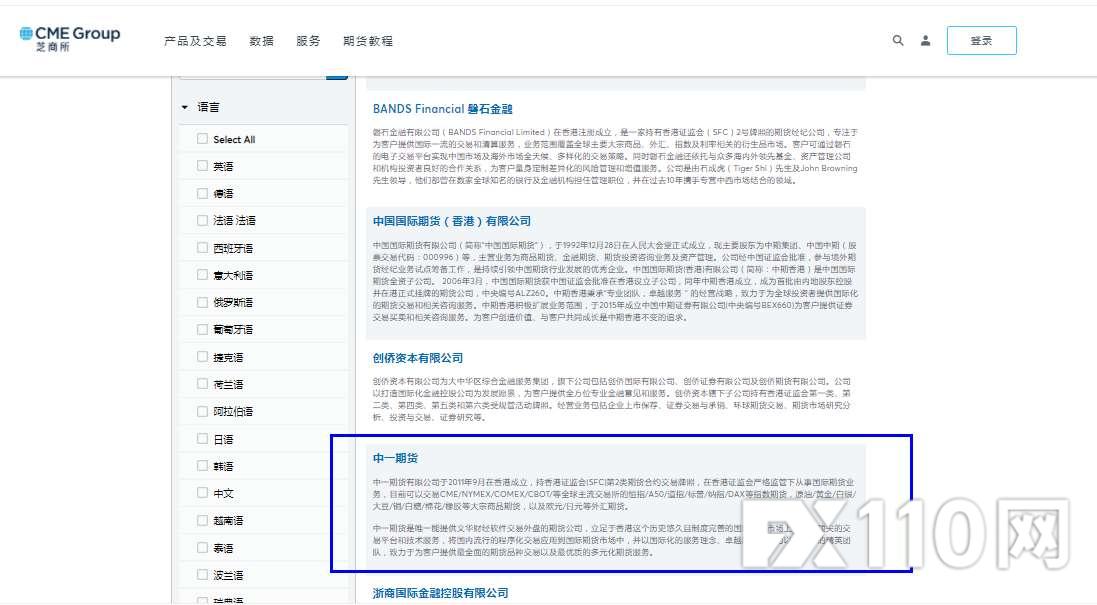Image resolution: width=1097 pixels, height=605 pixels.
Task: Tick the 英语 checkbox
Action: (x=202, y=166)
